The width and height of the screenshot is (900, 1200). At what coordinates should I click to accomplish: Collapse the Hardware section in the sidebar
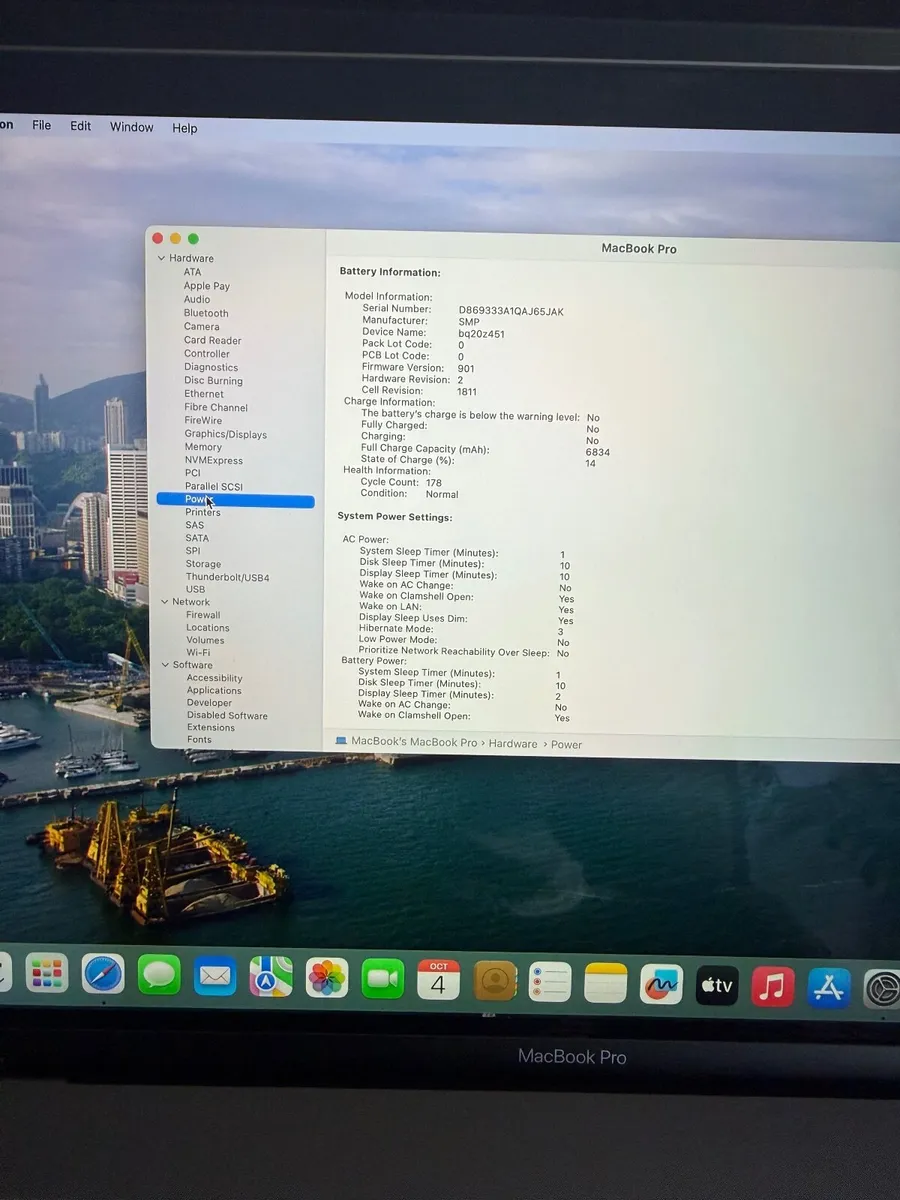[x=162, y=258]
